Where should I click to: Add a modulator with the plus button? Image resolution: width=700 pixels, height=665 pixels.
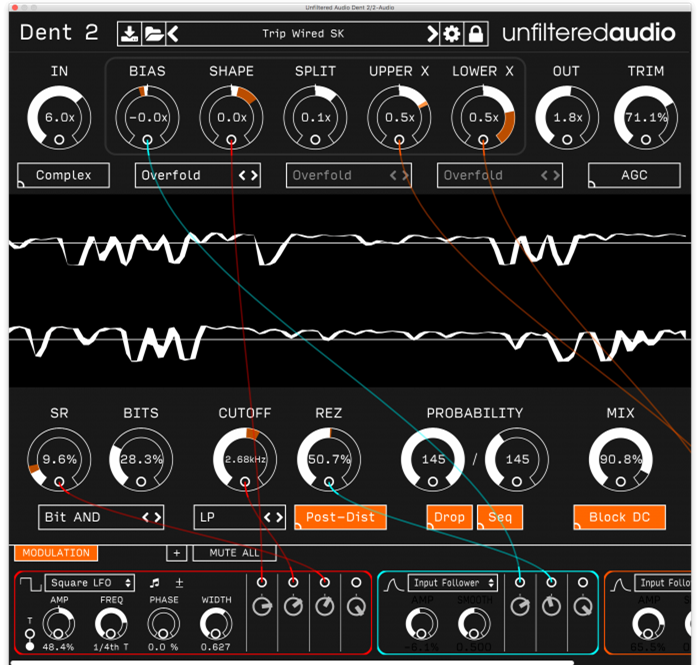coord(177,553)
